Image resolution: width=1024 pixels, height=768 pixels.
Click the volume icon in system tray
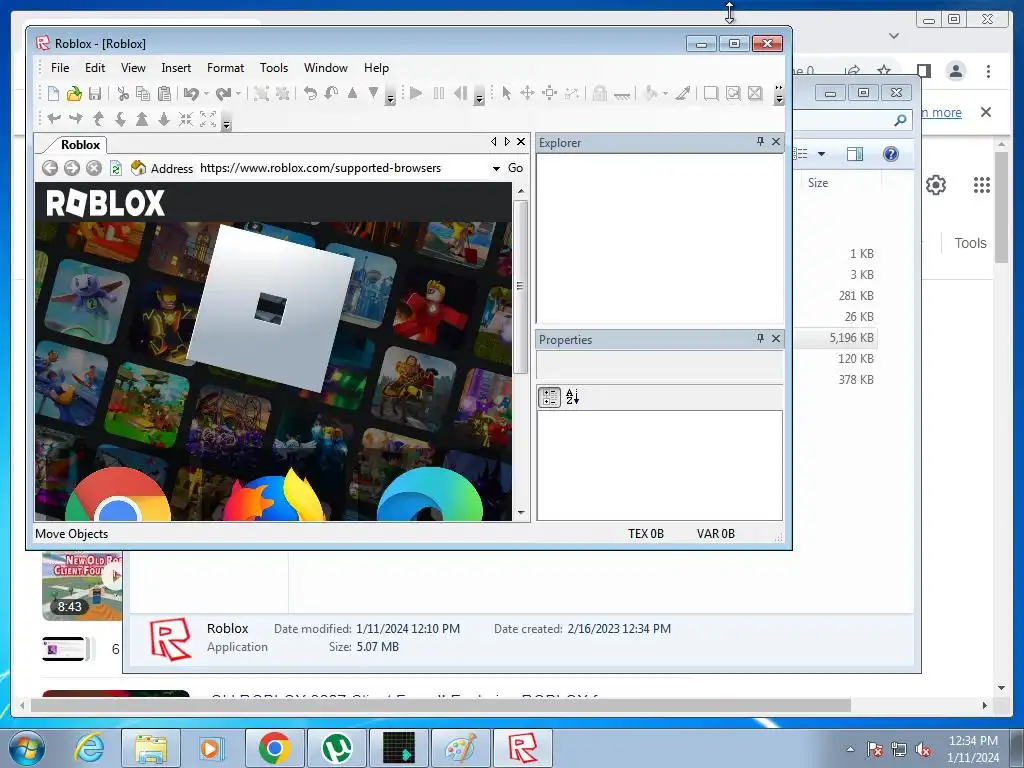coord(923,749)
